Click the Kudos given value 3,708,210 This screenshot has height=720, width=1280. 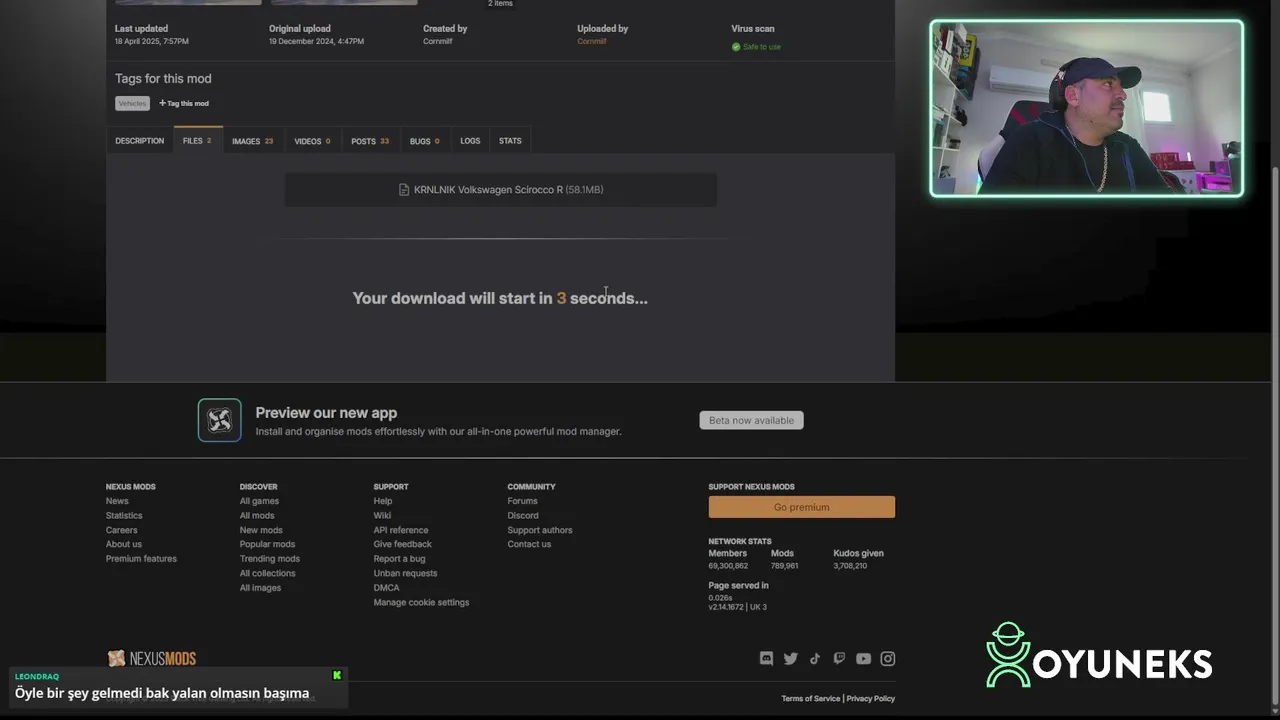[x=850, y=566]
